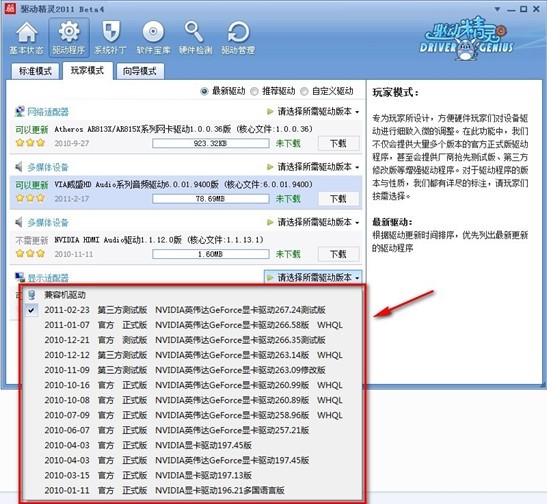The width and height of the screenshot is (547, 504).
Task: Choose the 2011-02-23 GeForce 267.24测试版 entry
Action: 192,310
